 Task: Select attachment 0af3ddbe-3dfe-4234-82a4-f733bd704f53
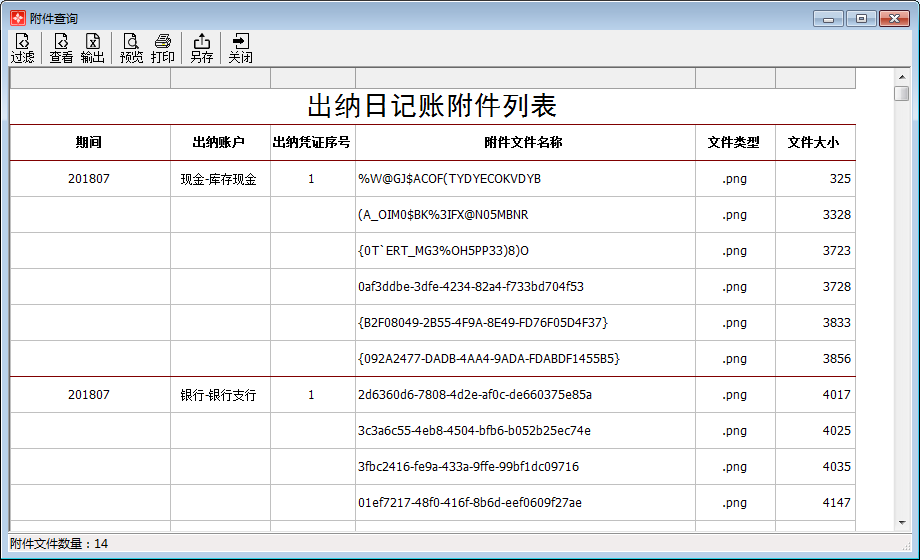point(471,287)
